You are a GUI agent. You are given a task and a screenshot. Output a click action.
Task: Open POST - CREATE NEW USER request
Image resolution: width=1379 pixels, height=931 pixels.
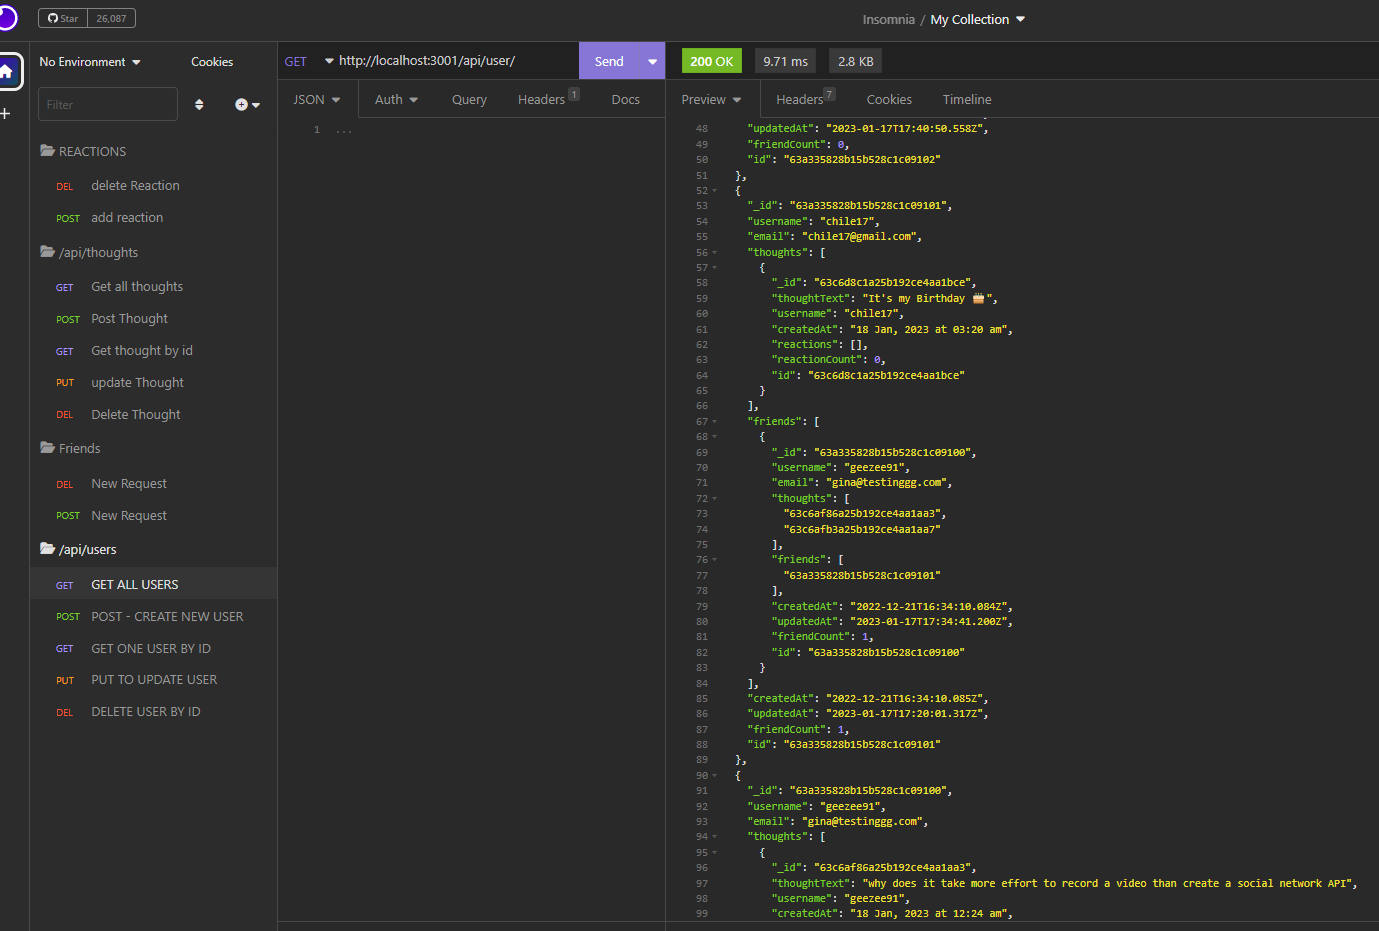click(154, 617)
